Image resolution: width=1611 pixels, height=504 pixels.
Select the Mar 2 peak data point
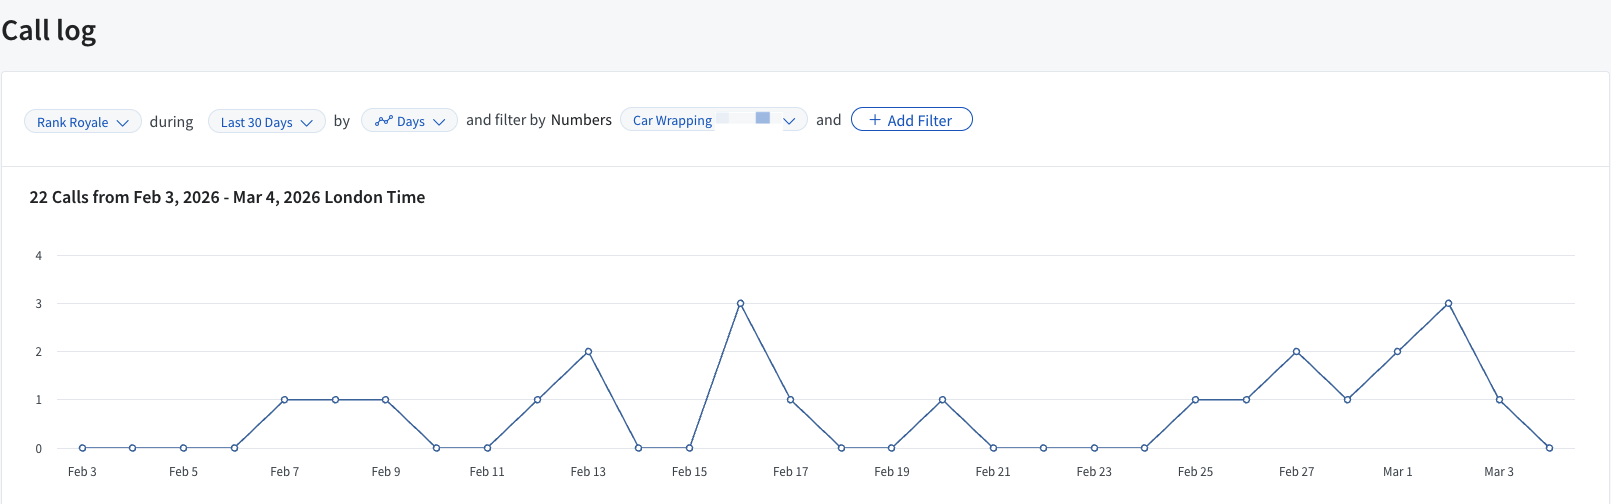[1448, 303]
